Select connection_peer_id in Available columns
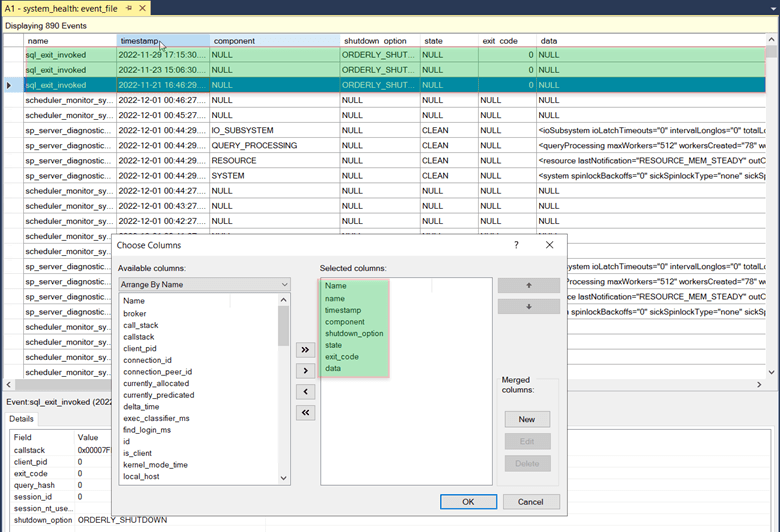 click(158, 372)
